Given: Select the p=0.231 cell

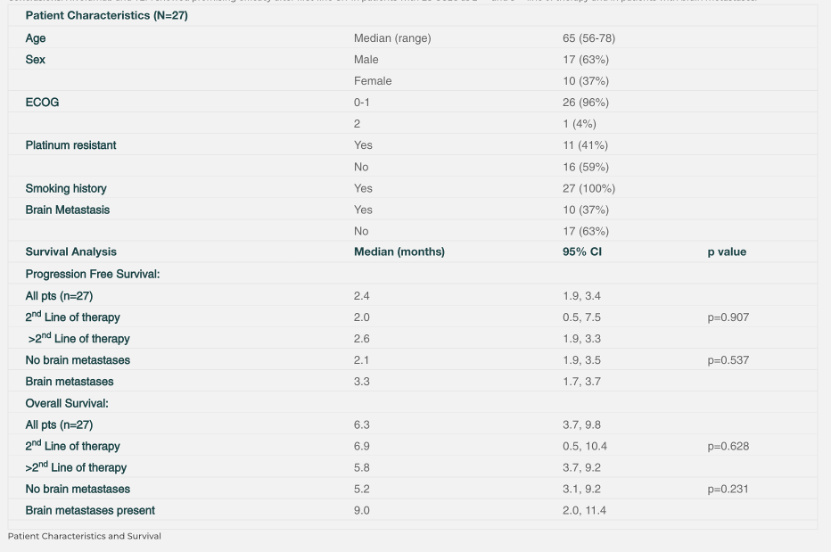Looking at the screenshot, I should [x=728, y=489].
